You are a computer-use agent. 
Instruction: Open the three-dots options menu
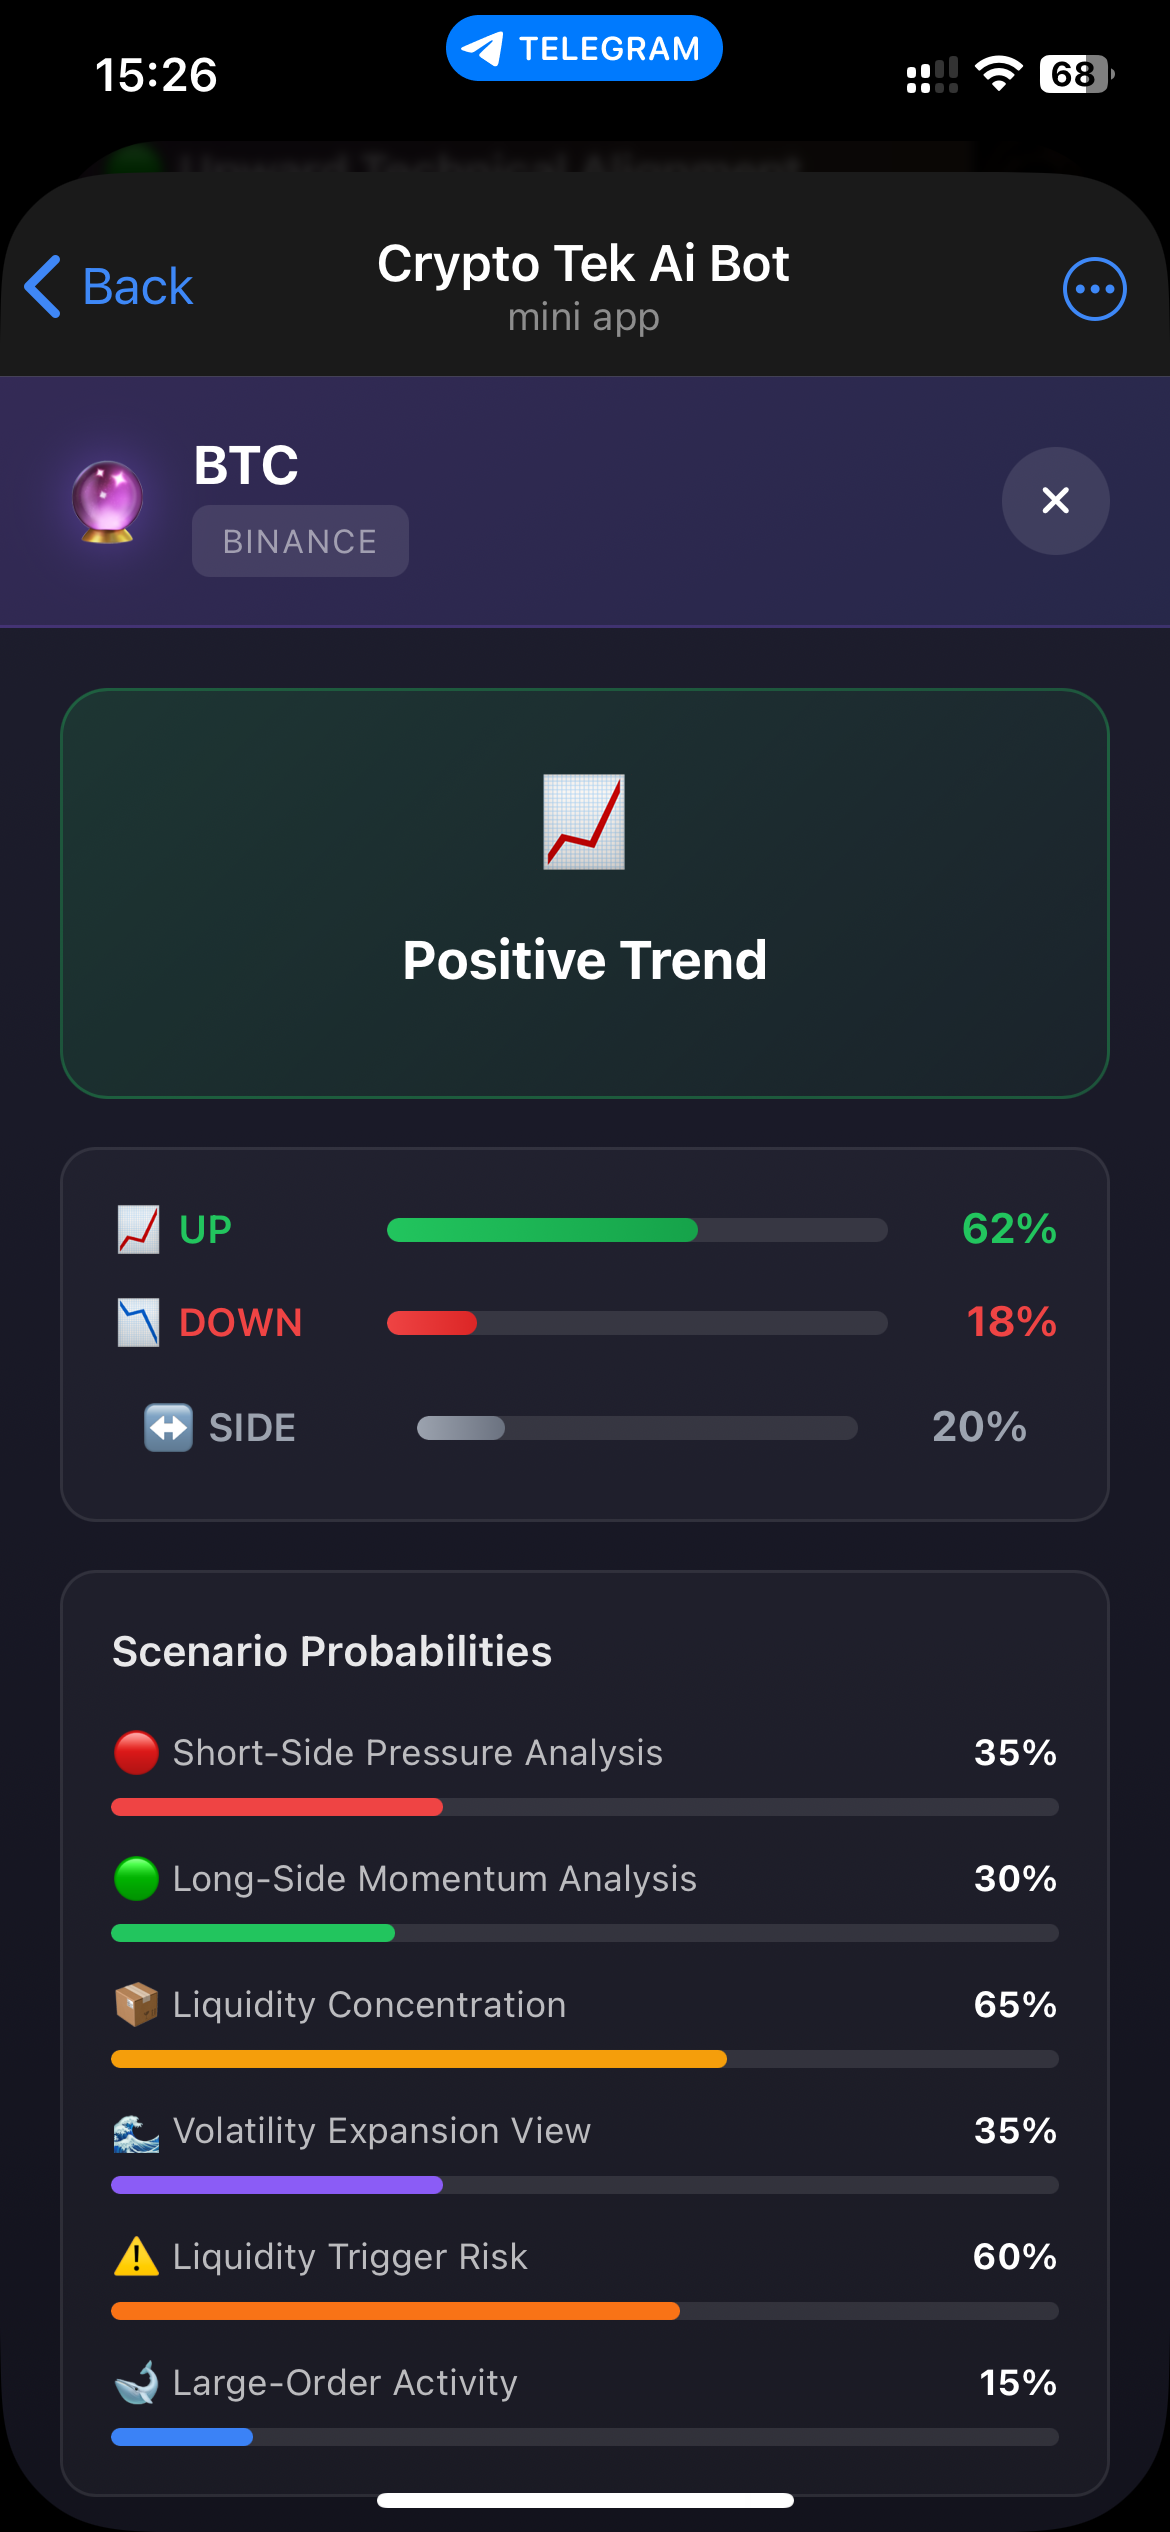[x=1094, y=288]
